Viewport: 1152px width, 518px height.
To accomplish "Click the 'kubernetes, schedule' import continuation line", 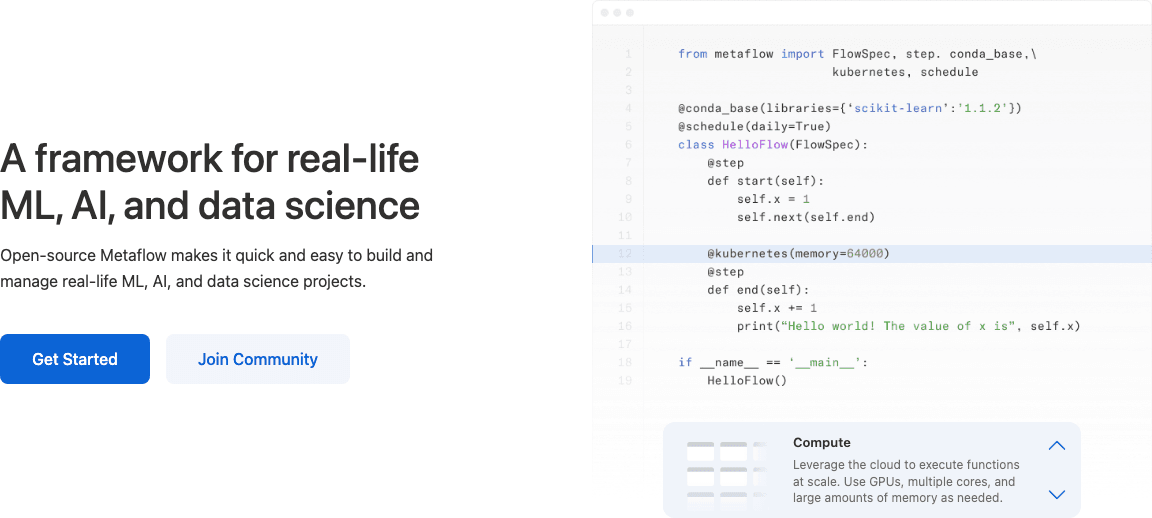I will pos(905,72).
